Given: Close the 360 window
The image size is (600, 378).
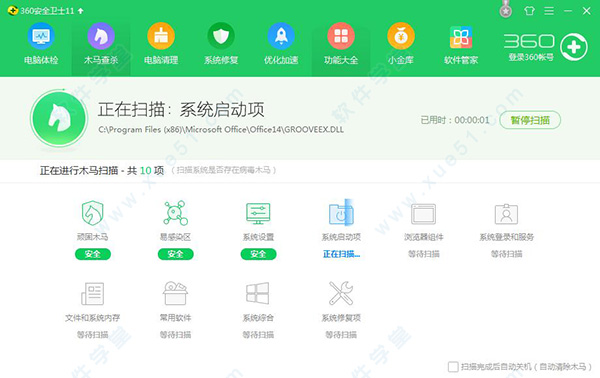Looking at the screenshot, I should 587,11.
